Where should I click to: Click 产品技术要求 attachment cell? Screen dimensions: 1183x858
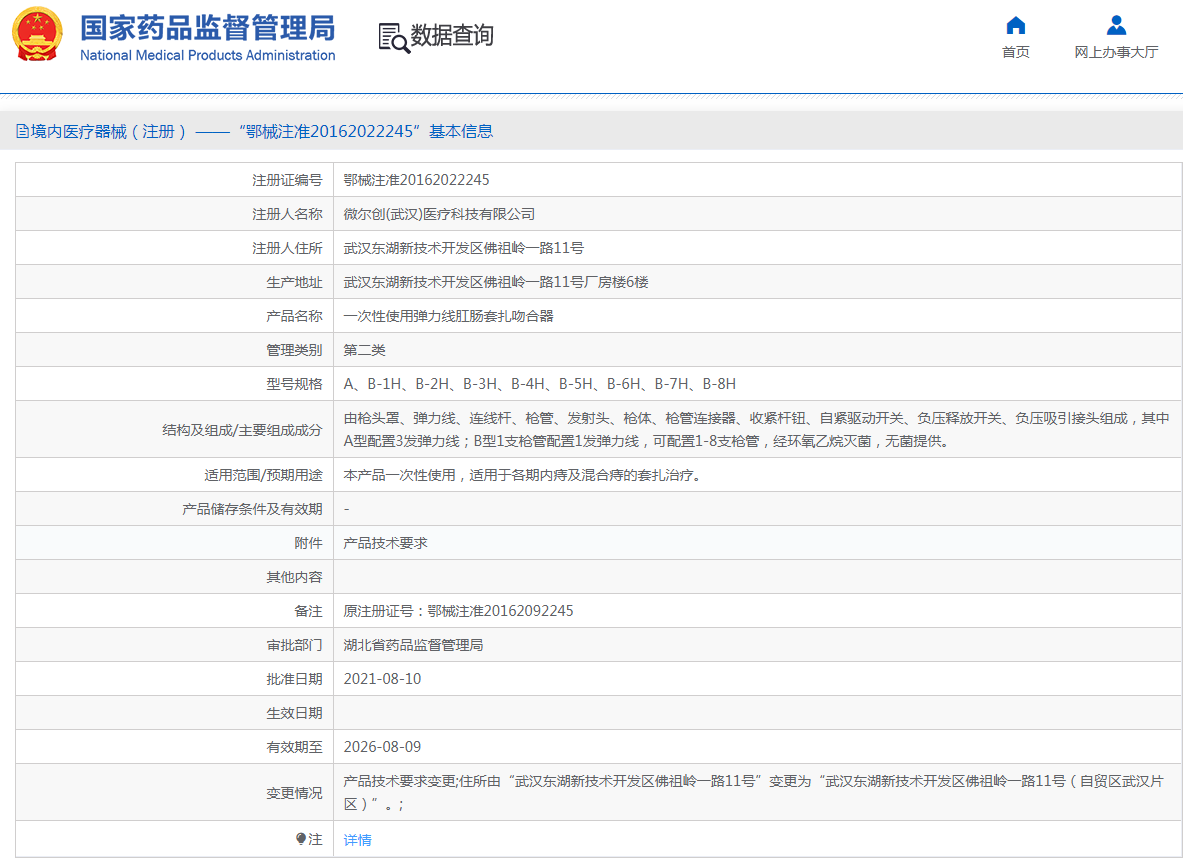(x=385, y=543)
